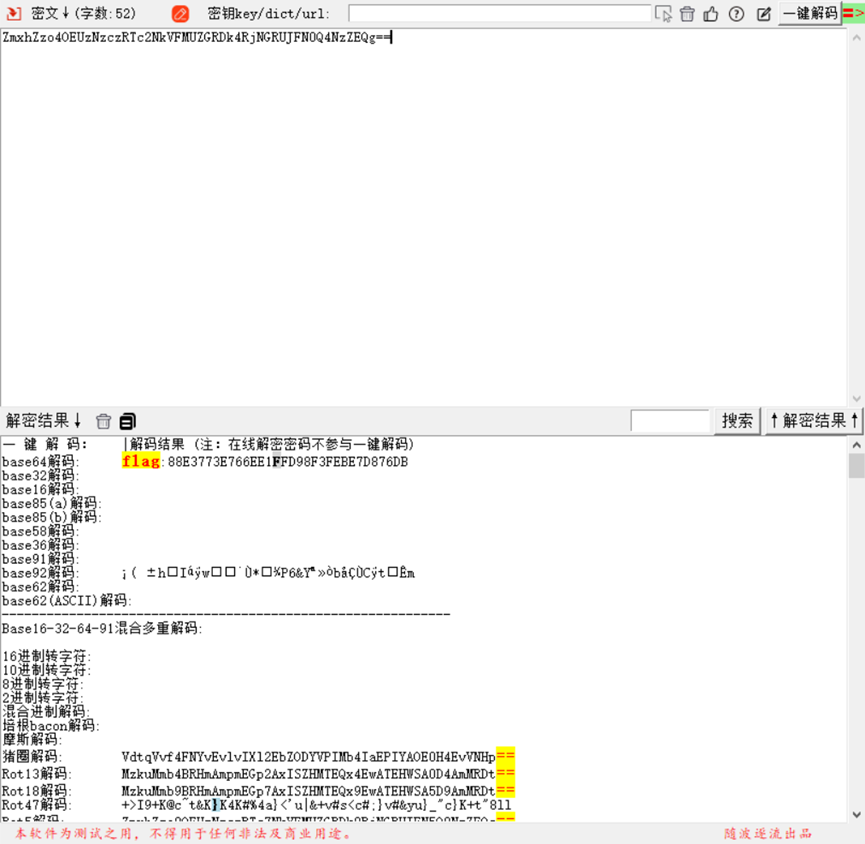865x844 pixels.
Task: Click the Base64 ciphertext string in top area
Action: (x=196, y=38)
